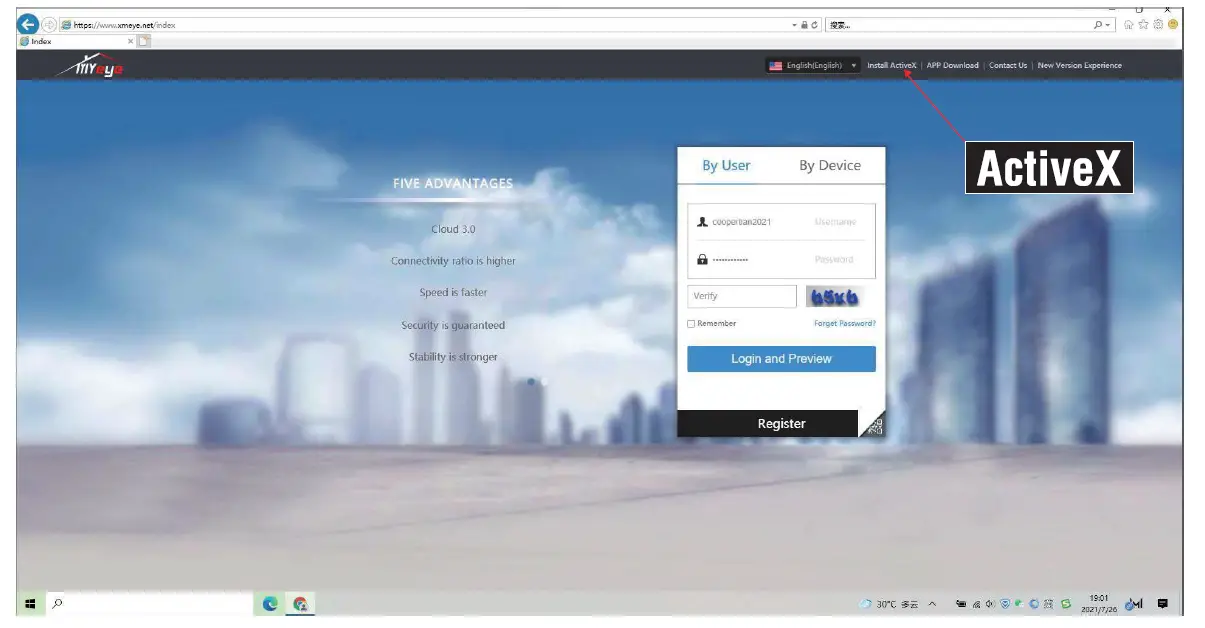1205x628 pixels.
Task: Click the taskbar search magnifier
Action: tap(58, 604)
